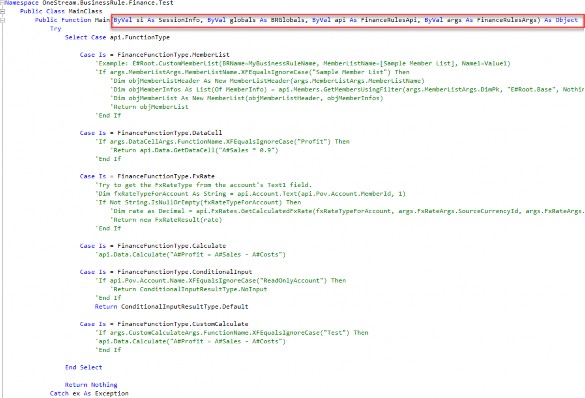This screenshot has height=398, width=585.
Task: Click 'Return ConditionalInputResultType.Default' line
Action: (171, 307)
